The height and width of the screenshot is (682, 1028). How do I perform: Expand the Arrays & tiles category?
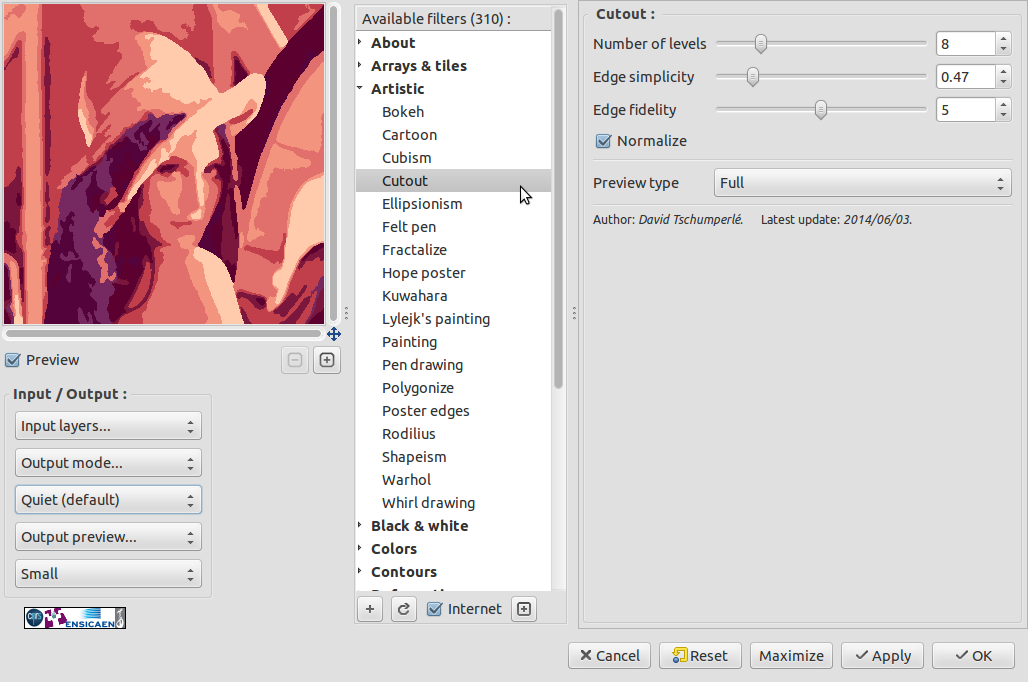360,66
